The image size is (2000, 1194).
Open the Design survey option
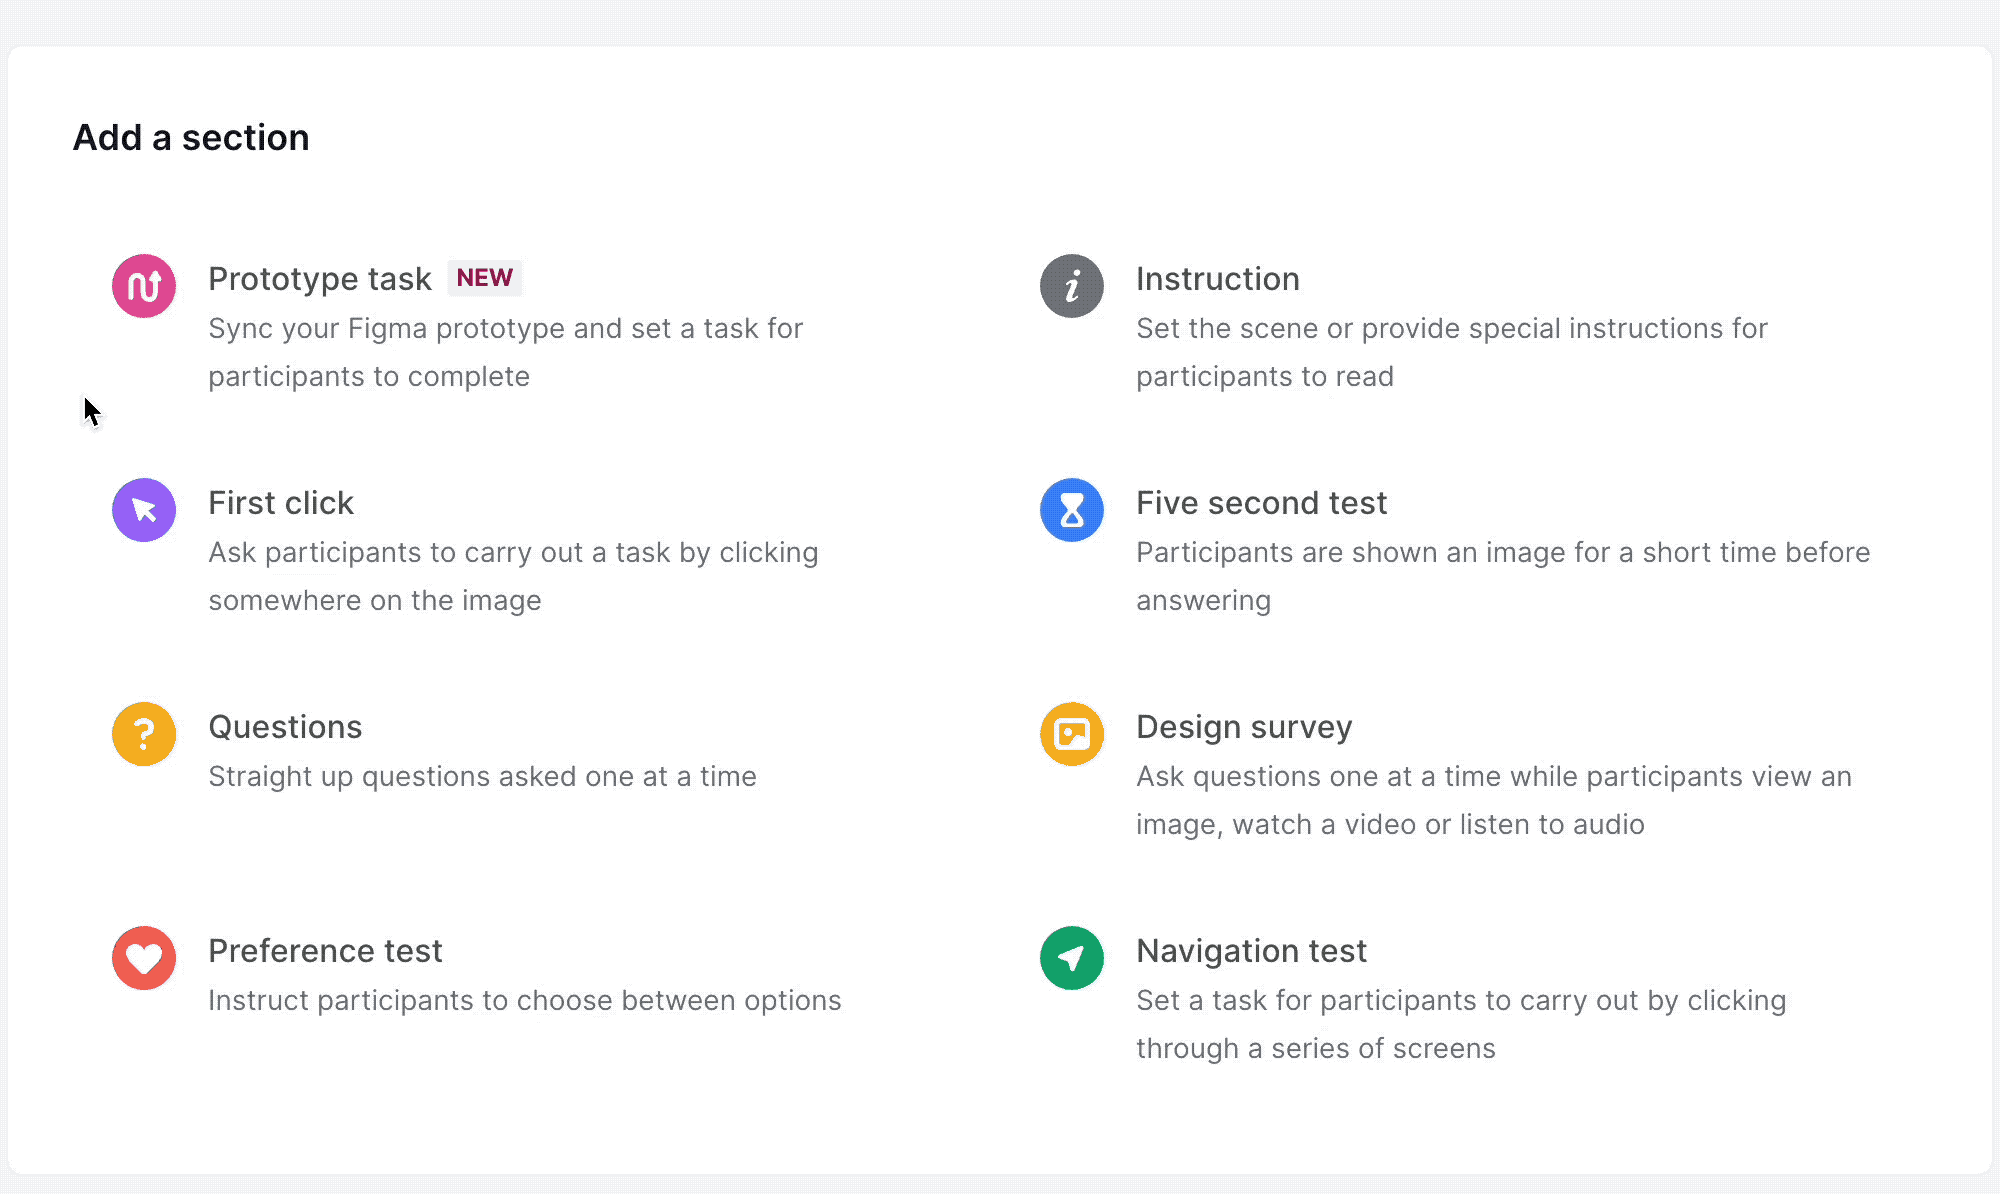(x=1243, y=727)
